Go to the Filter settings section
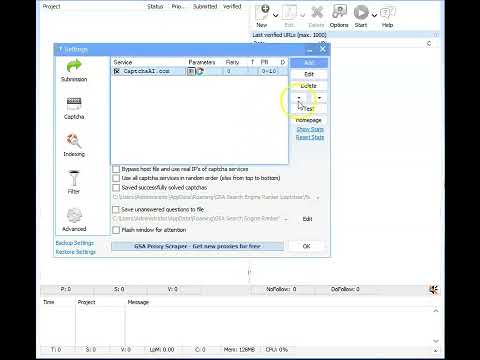The image size is (480, 360). click(x=74, y=182)
